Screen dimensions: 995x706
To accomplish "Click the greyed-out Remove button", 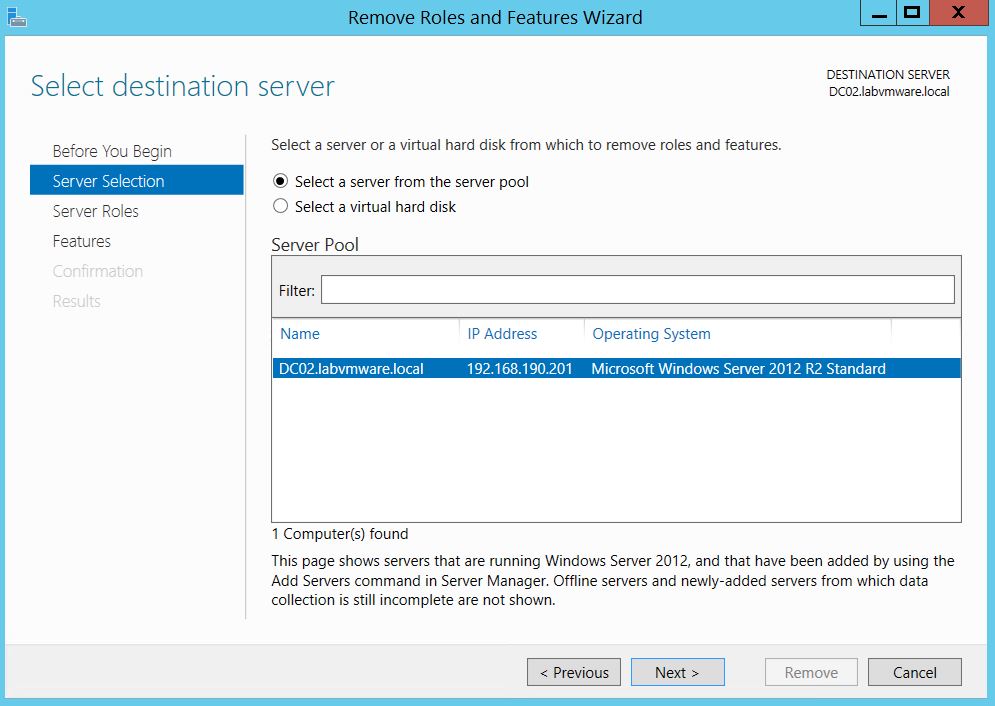I will point(811,672).
